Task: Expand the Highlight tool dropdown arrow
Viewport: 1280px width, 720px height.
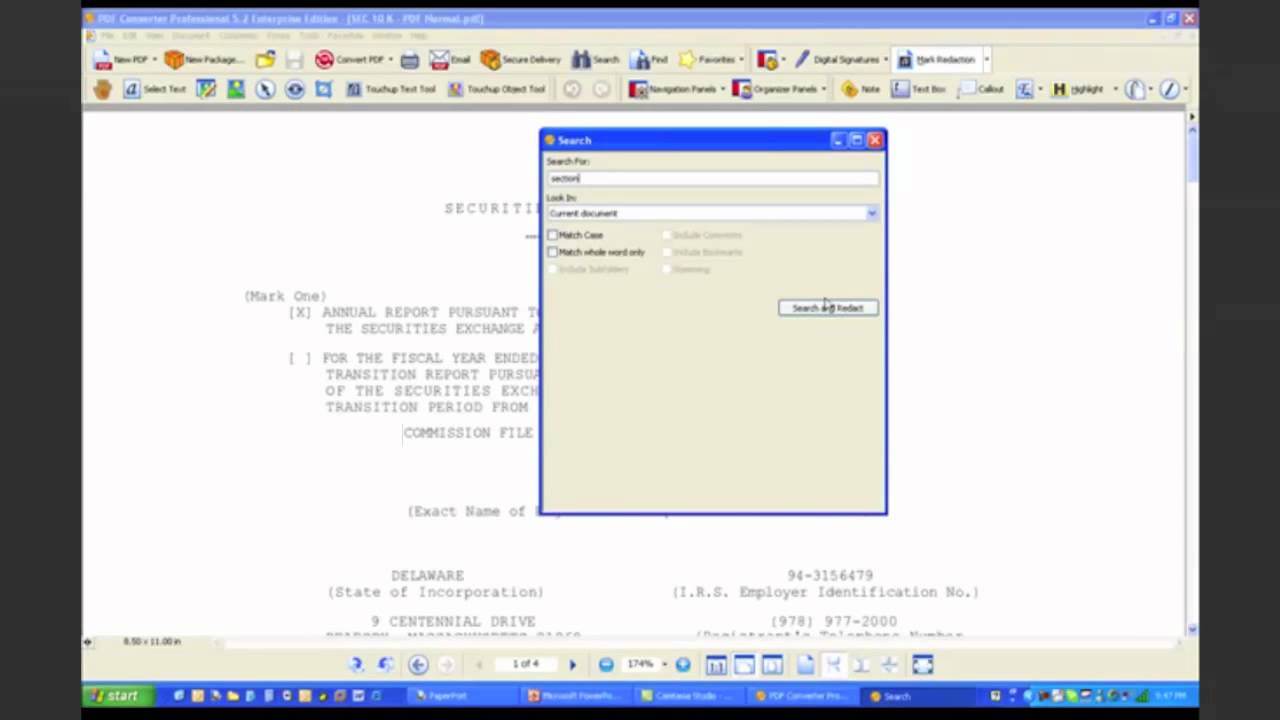Action: (x=1115, y=89)
